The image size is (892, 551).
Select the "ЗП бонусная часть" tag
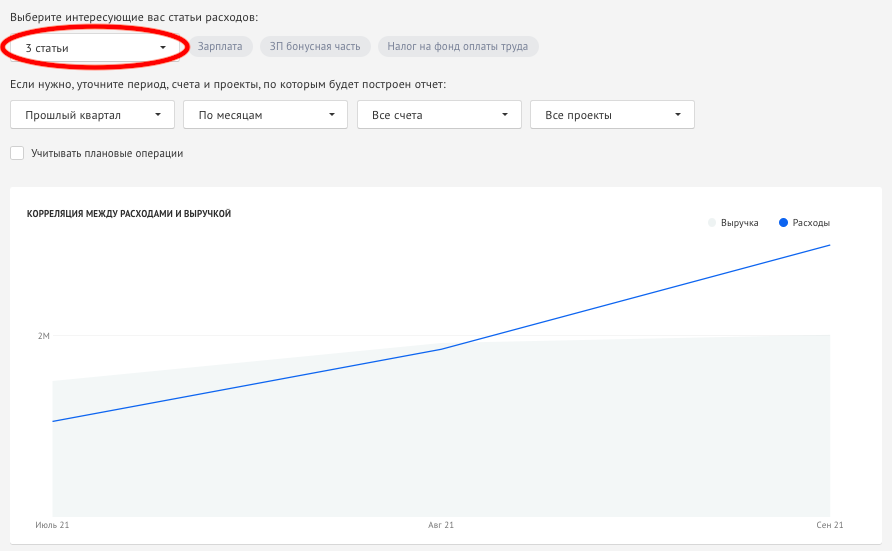pyautogui.click(x=316, y=46)
